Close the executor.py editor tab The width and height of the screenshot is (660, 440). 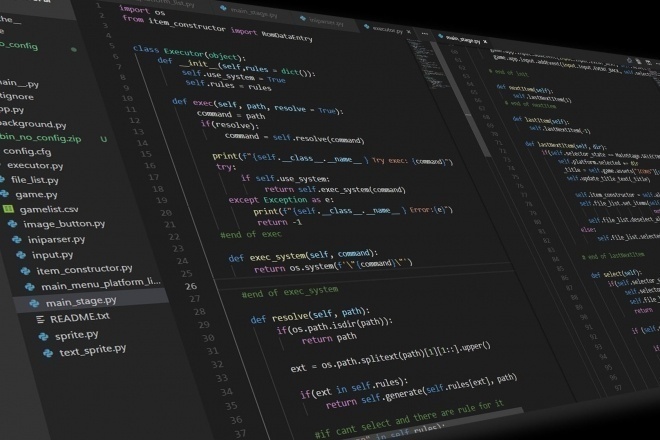[x=409, y=32]
